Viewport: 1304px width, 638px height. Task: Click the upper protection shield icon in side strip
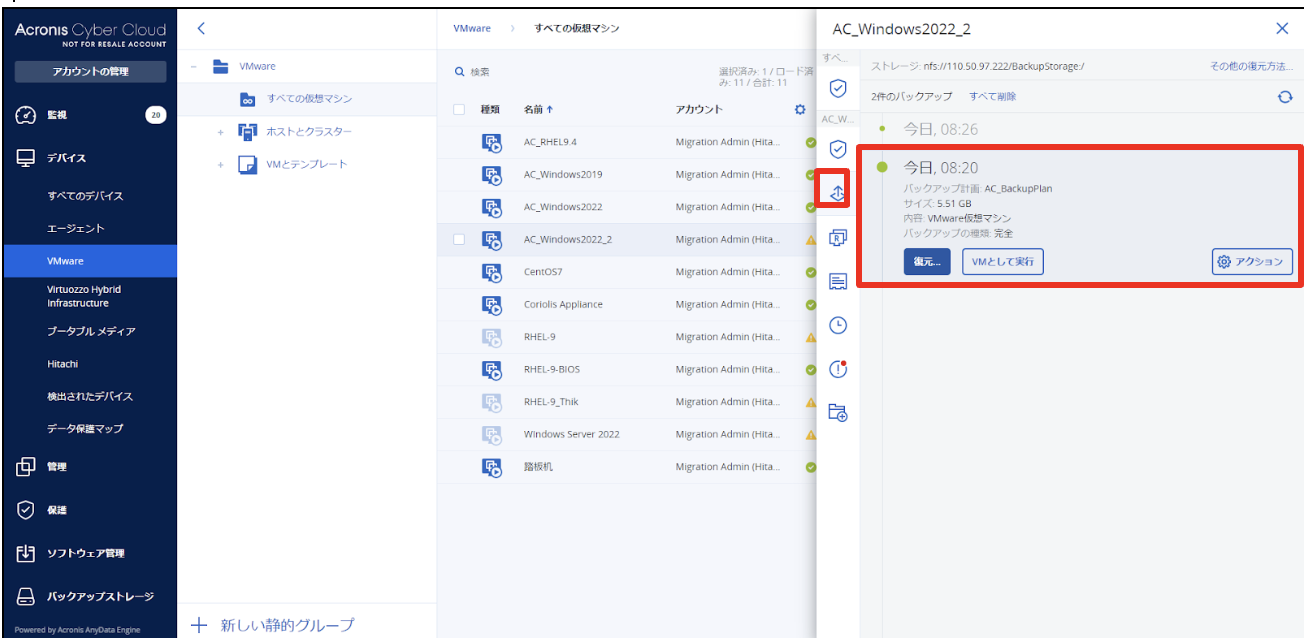[838, 89]
